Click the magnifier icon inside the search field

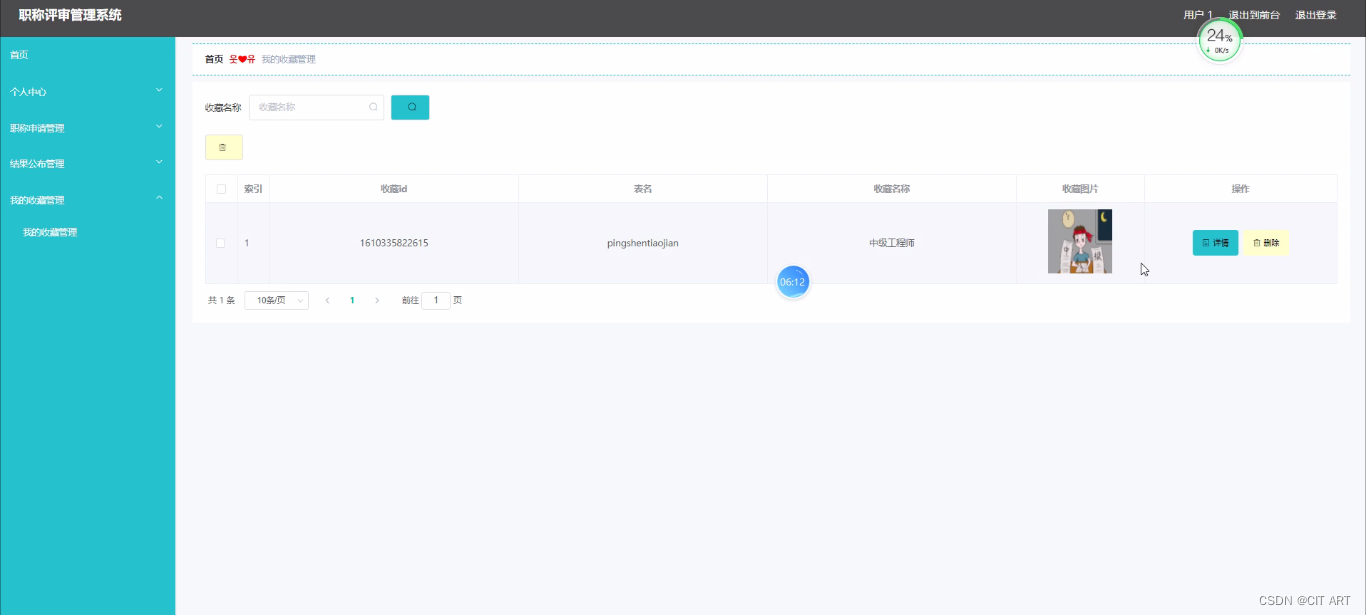click(373, 107)
